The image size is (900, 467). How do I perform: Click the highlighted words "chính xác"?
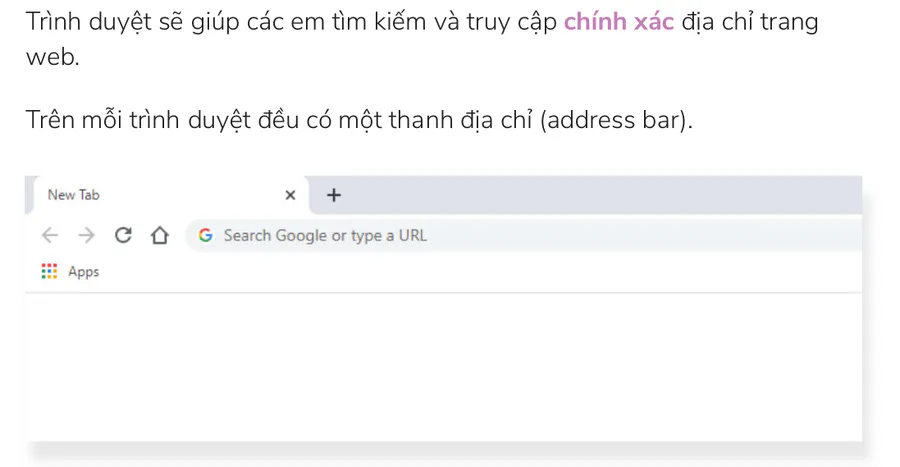[x=618, y=22]
